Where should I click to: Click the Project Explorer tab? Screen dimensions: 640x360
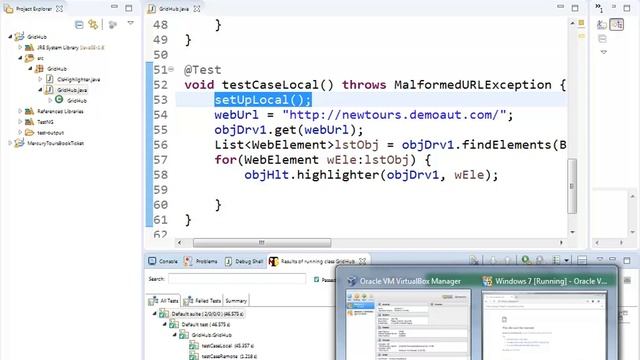[33, 9]
